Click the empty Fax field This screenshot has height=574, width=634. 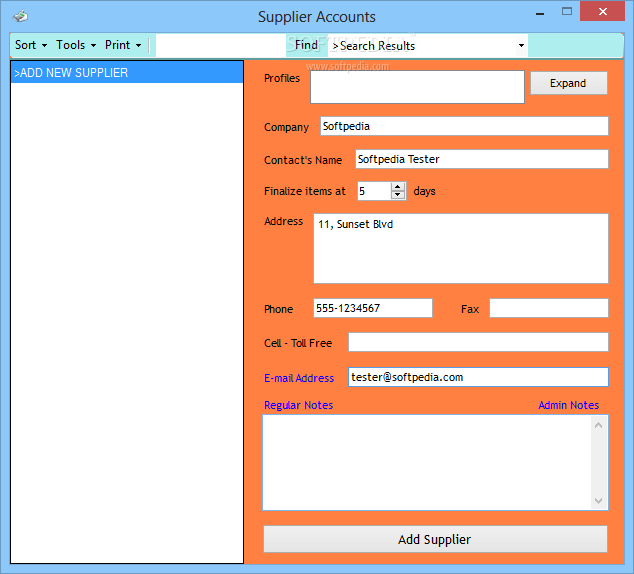[549, 308]
